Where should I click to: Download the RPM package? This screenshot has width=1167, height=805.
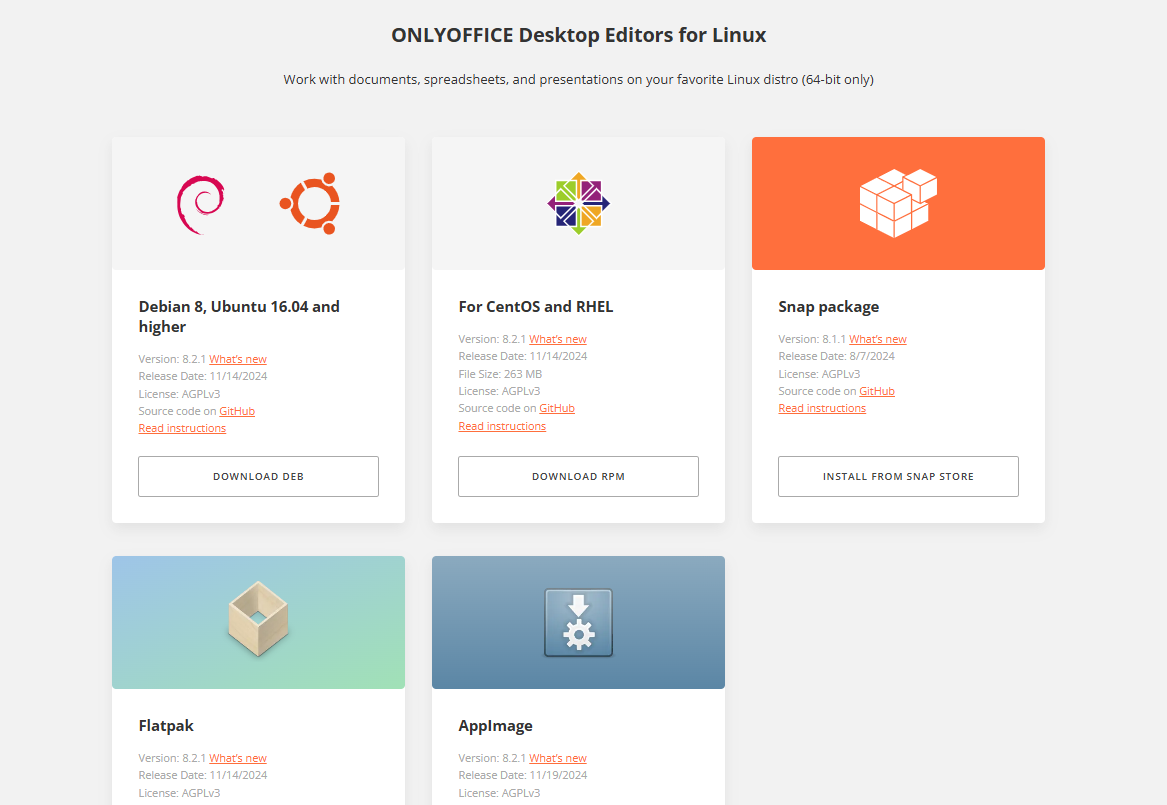coord(578,476)
